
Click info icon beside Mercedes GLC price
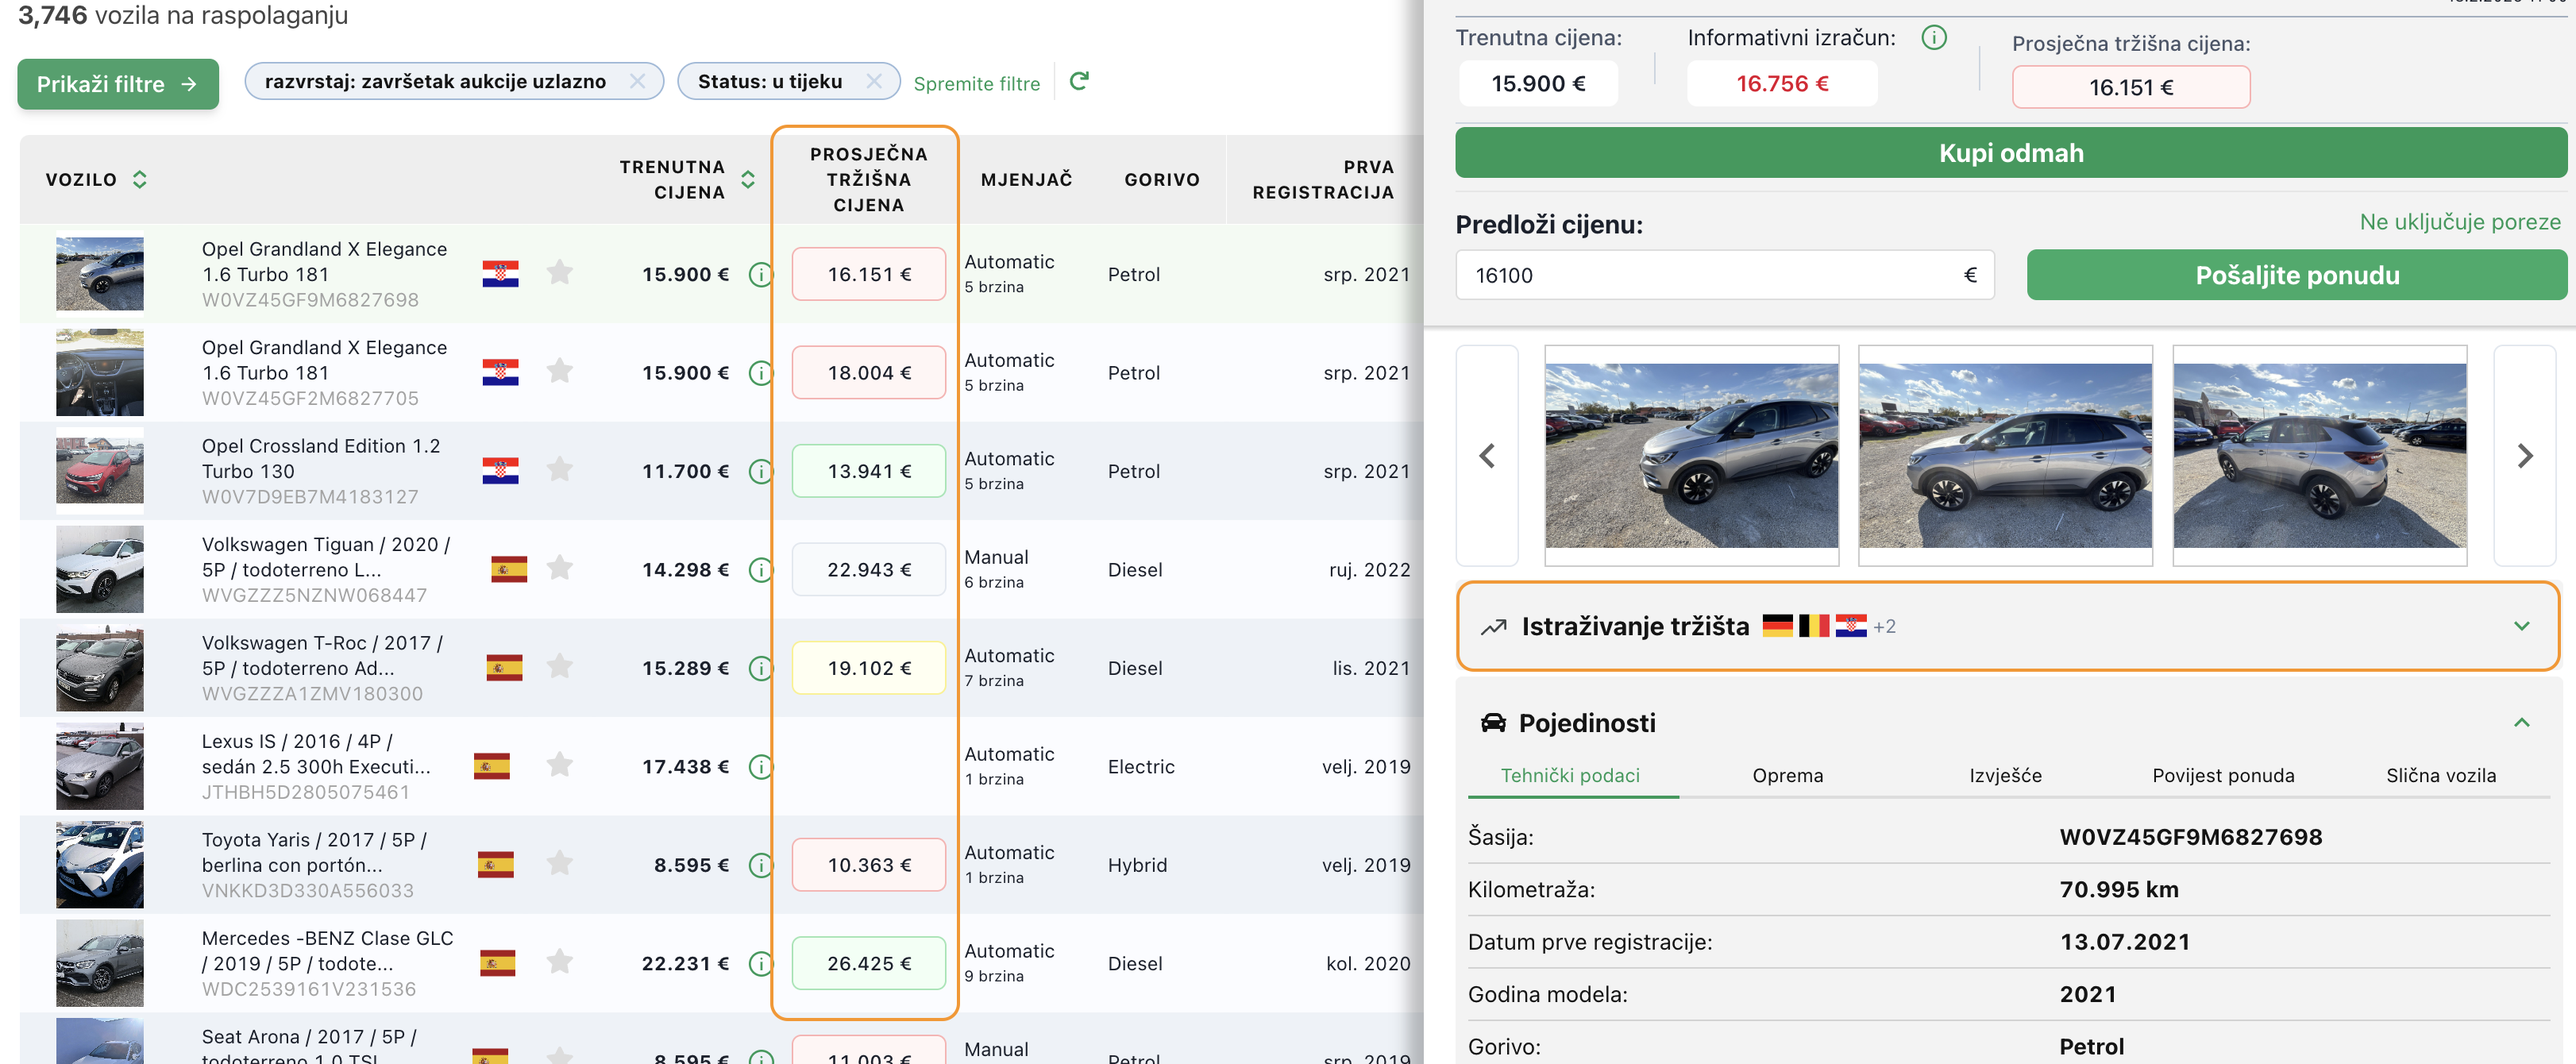click(x=760, y=963)
